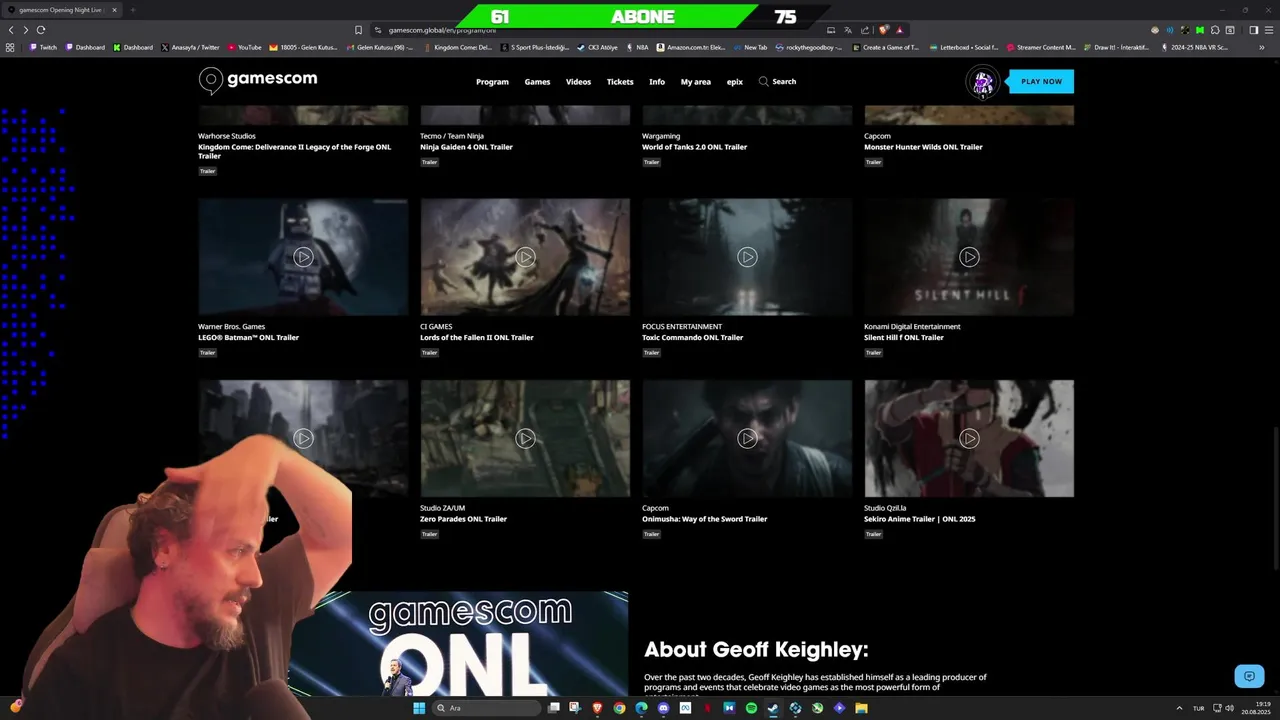This screenshot has height=720, width=1280.
Task: Select the gamescom Opening Night Live tab
Action: (x=62, y=10)
